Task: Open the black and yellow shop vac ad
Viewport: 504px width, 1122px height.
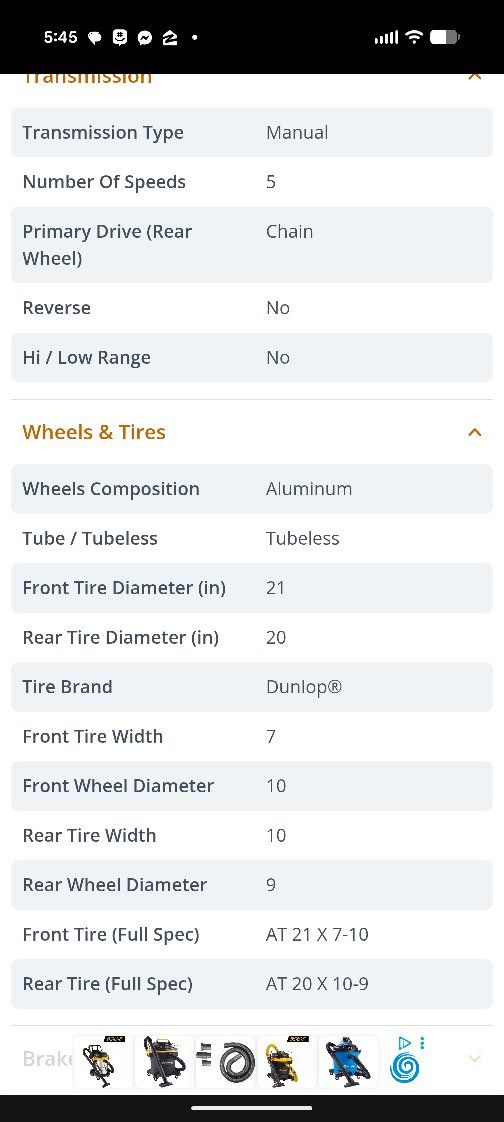Action: pyautogui.click(x=165, y=1062)
